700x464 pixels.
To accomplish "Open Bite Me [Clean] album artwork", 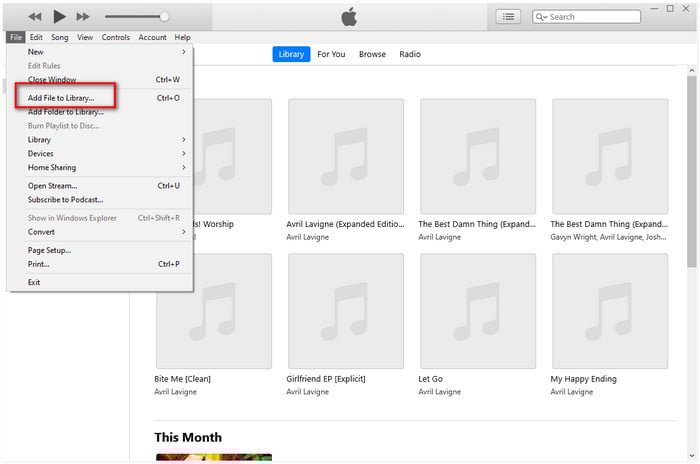I will coord(214,311).
